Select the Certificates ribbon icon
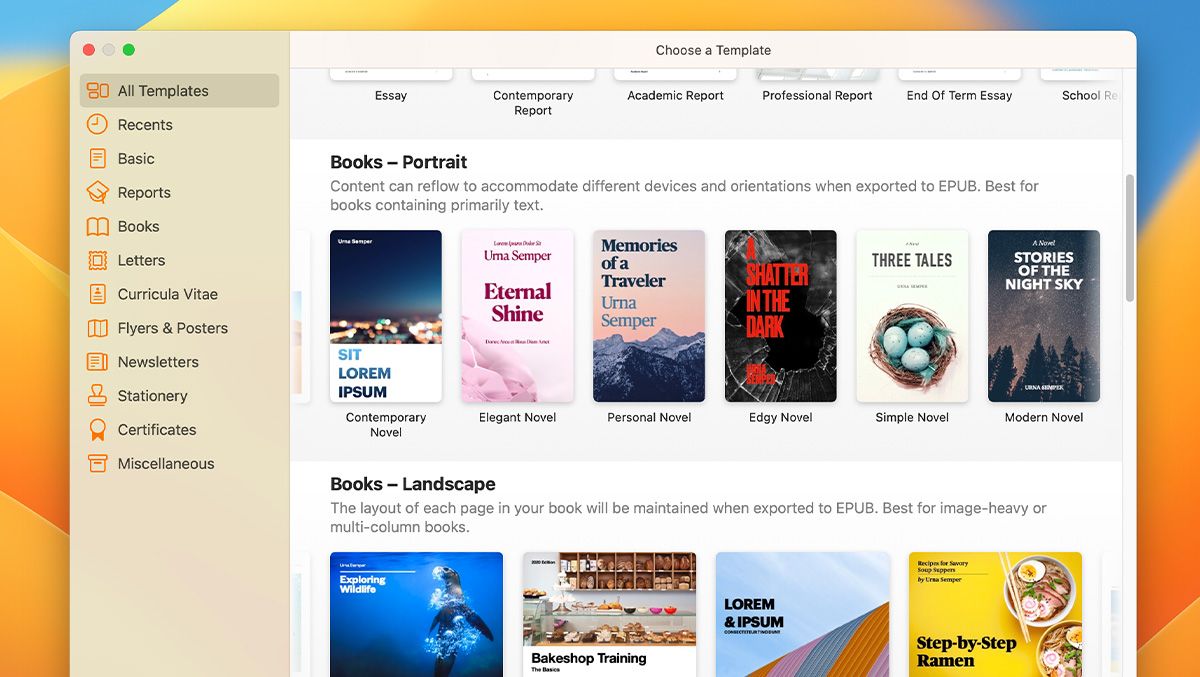 point(97,431)
